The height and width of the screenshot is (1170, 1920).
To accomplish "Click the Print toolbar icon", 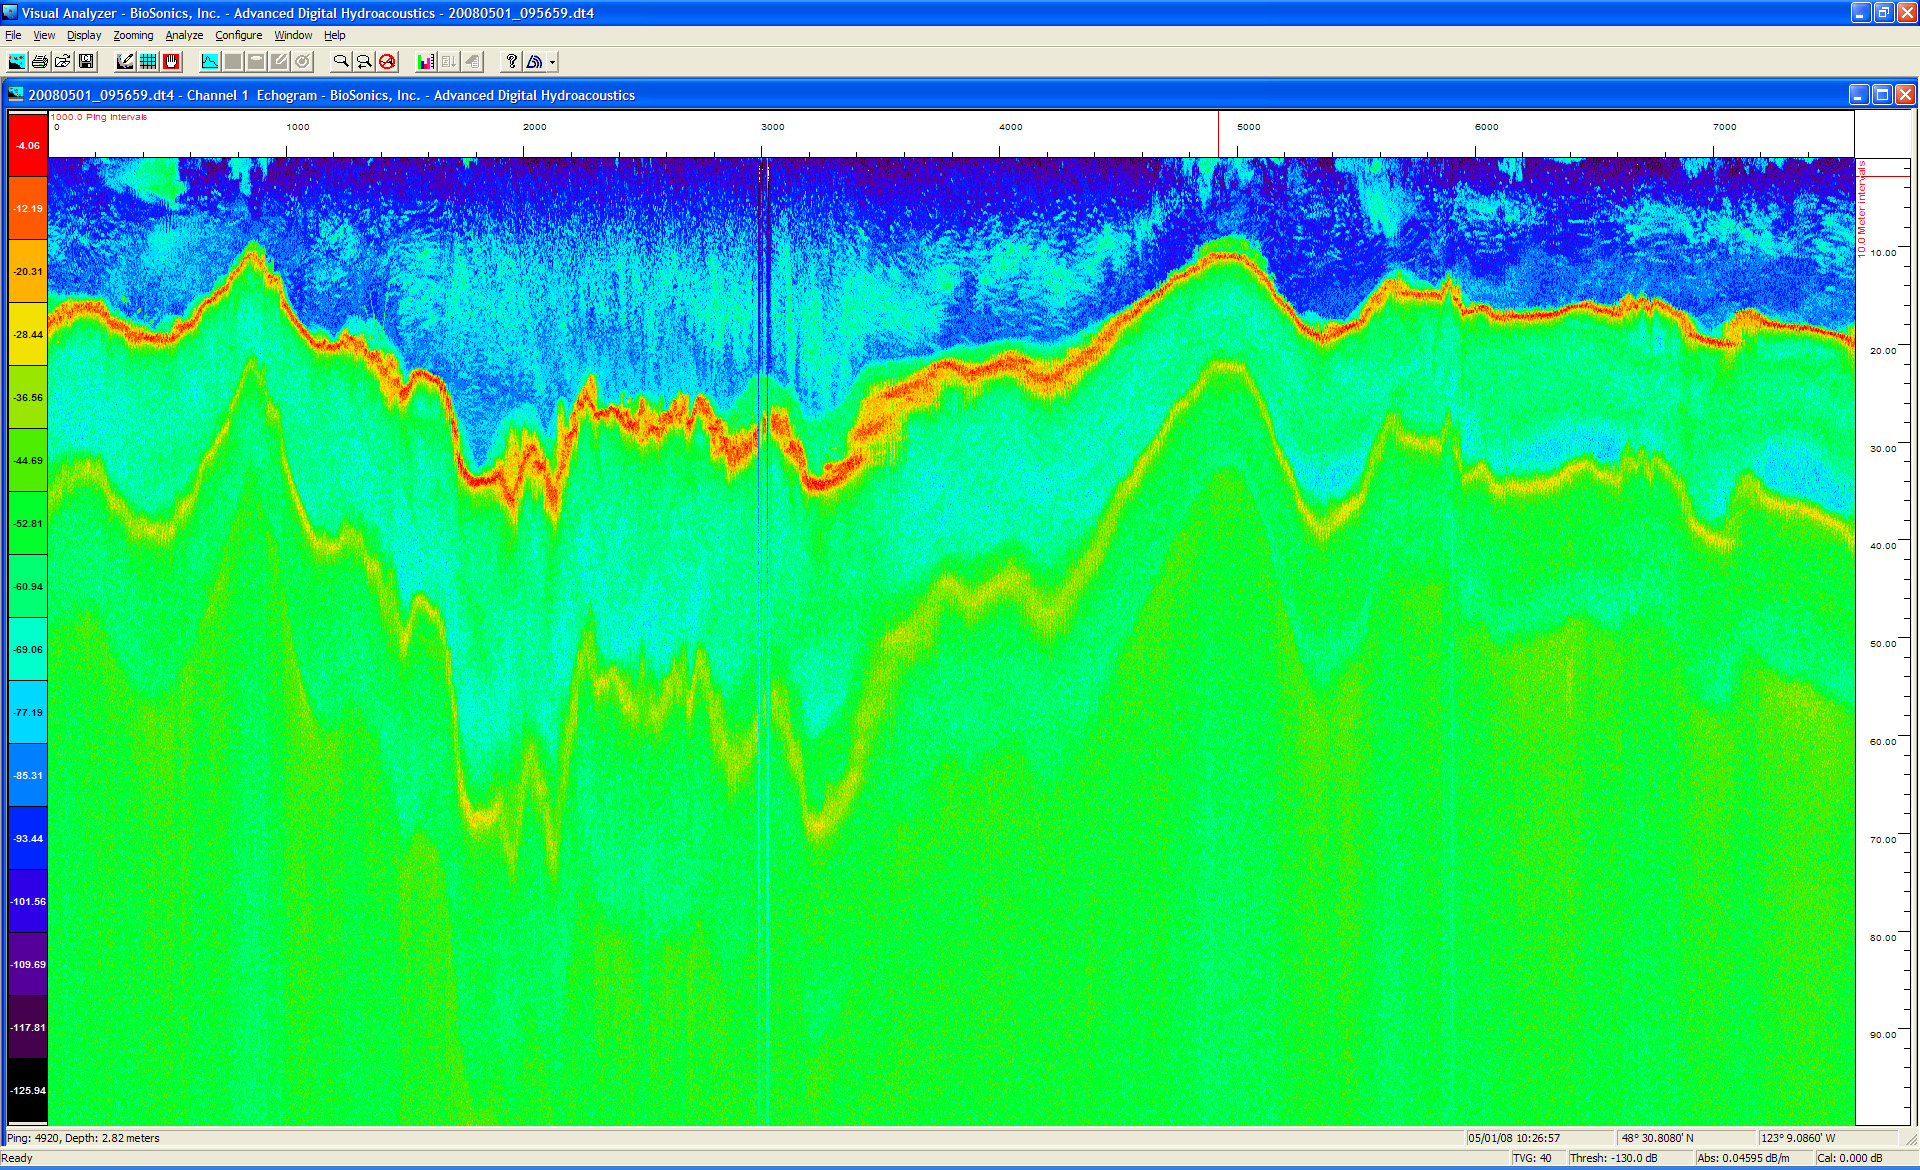I will [40, 62].
